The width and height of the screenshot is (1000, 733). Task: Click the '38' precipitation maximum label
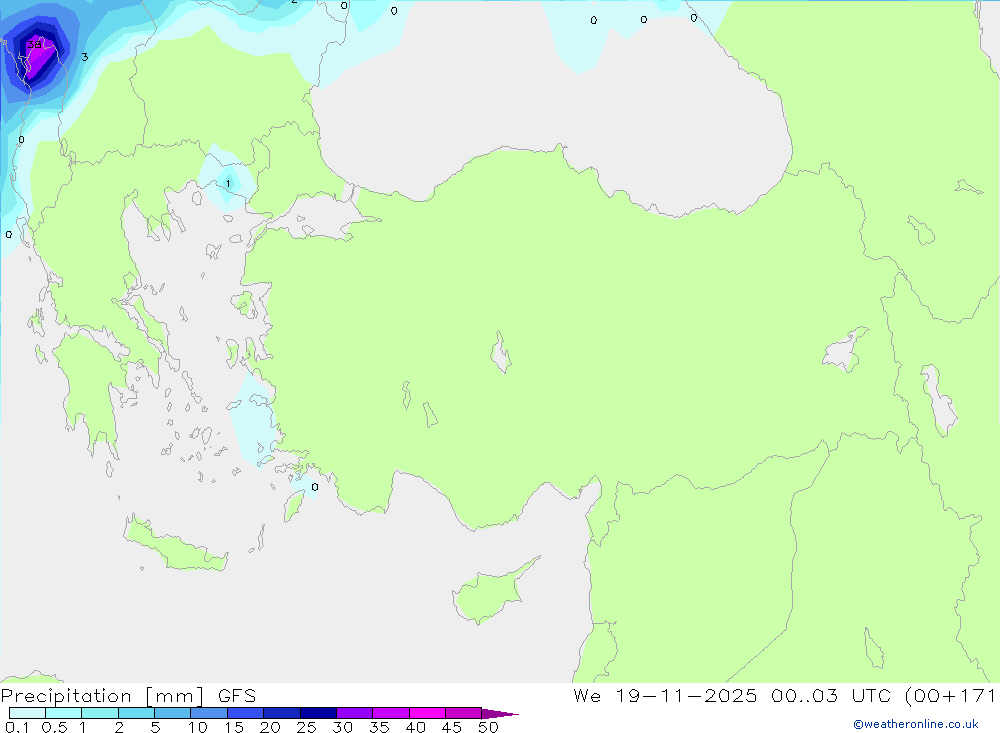tap(34, 44)
